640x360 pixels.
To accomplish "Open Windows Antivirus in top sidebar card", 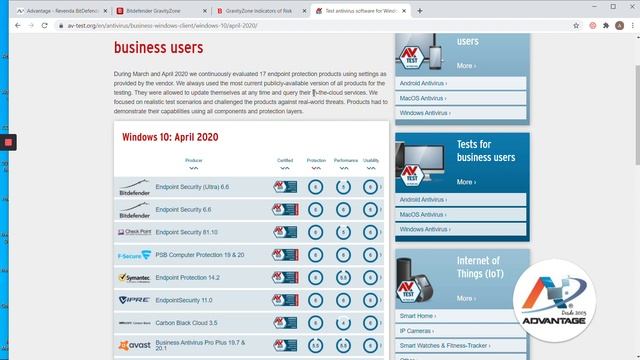I will pyautogui.click(x=460, y=113).
